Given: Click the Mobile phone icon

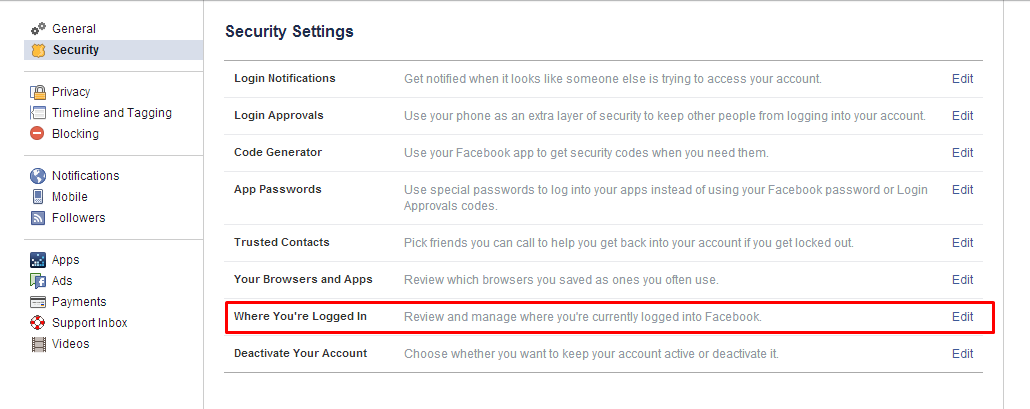Looking at the screenshot, I should coord(38,197).
